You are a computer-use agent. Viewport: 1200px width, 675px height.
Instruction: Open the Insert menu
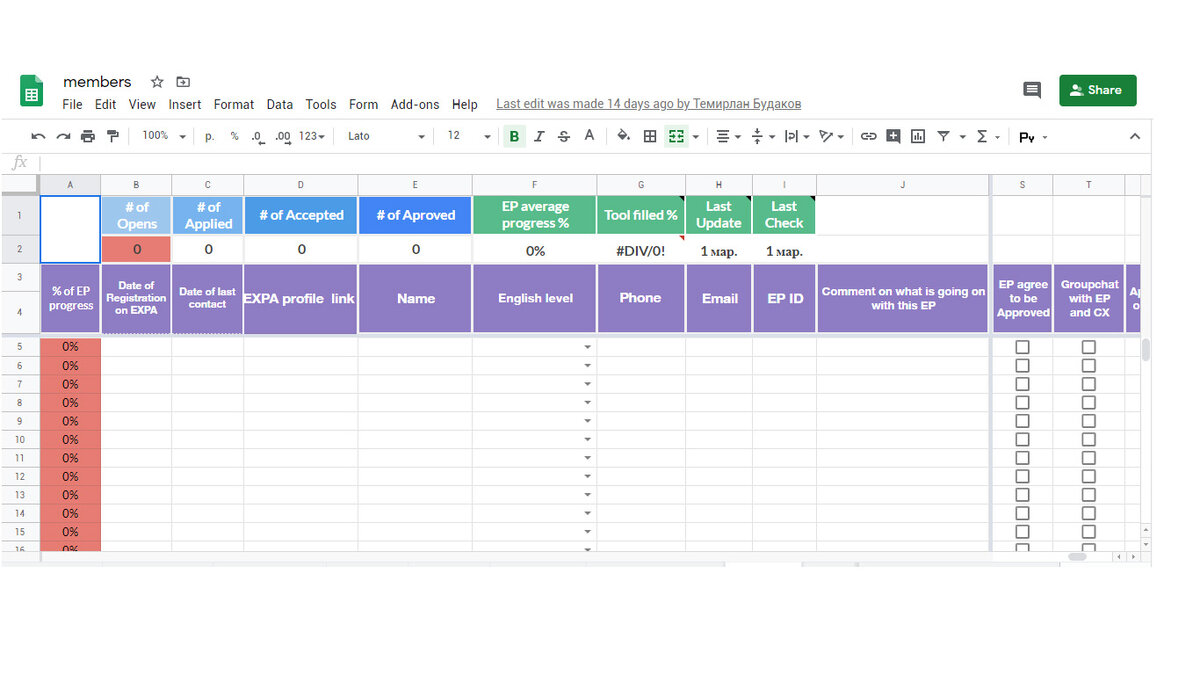pos(185,104)
